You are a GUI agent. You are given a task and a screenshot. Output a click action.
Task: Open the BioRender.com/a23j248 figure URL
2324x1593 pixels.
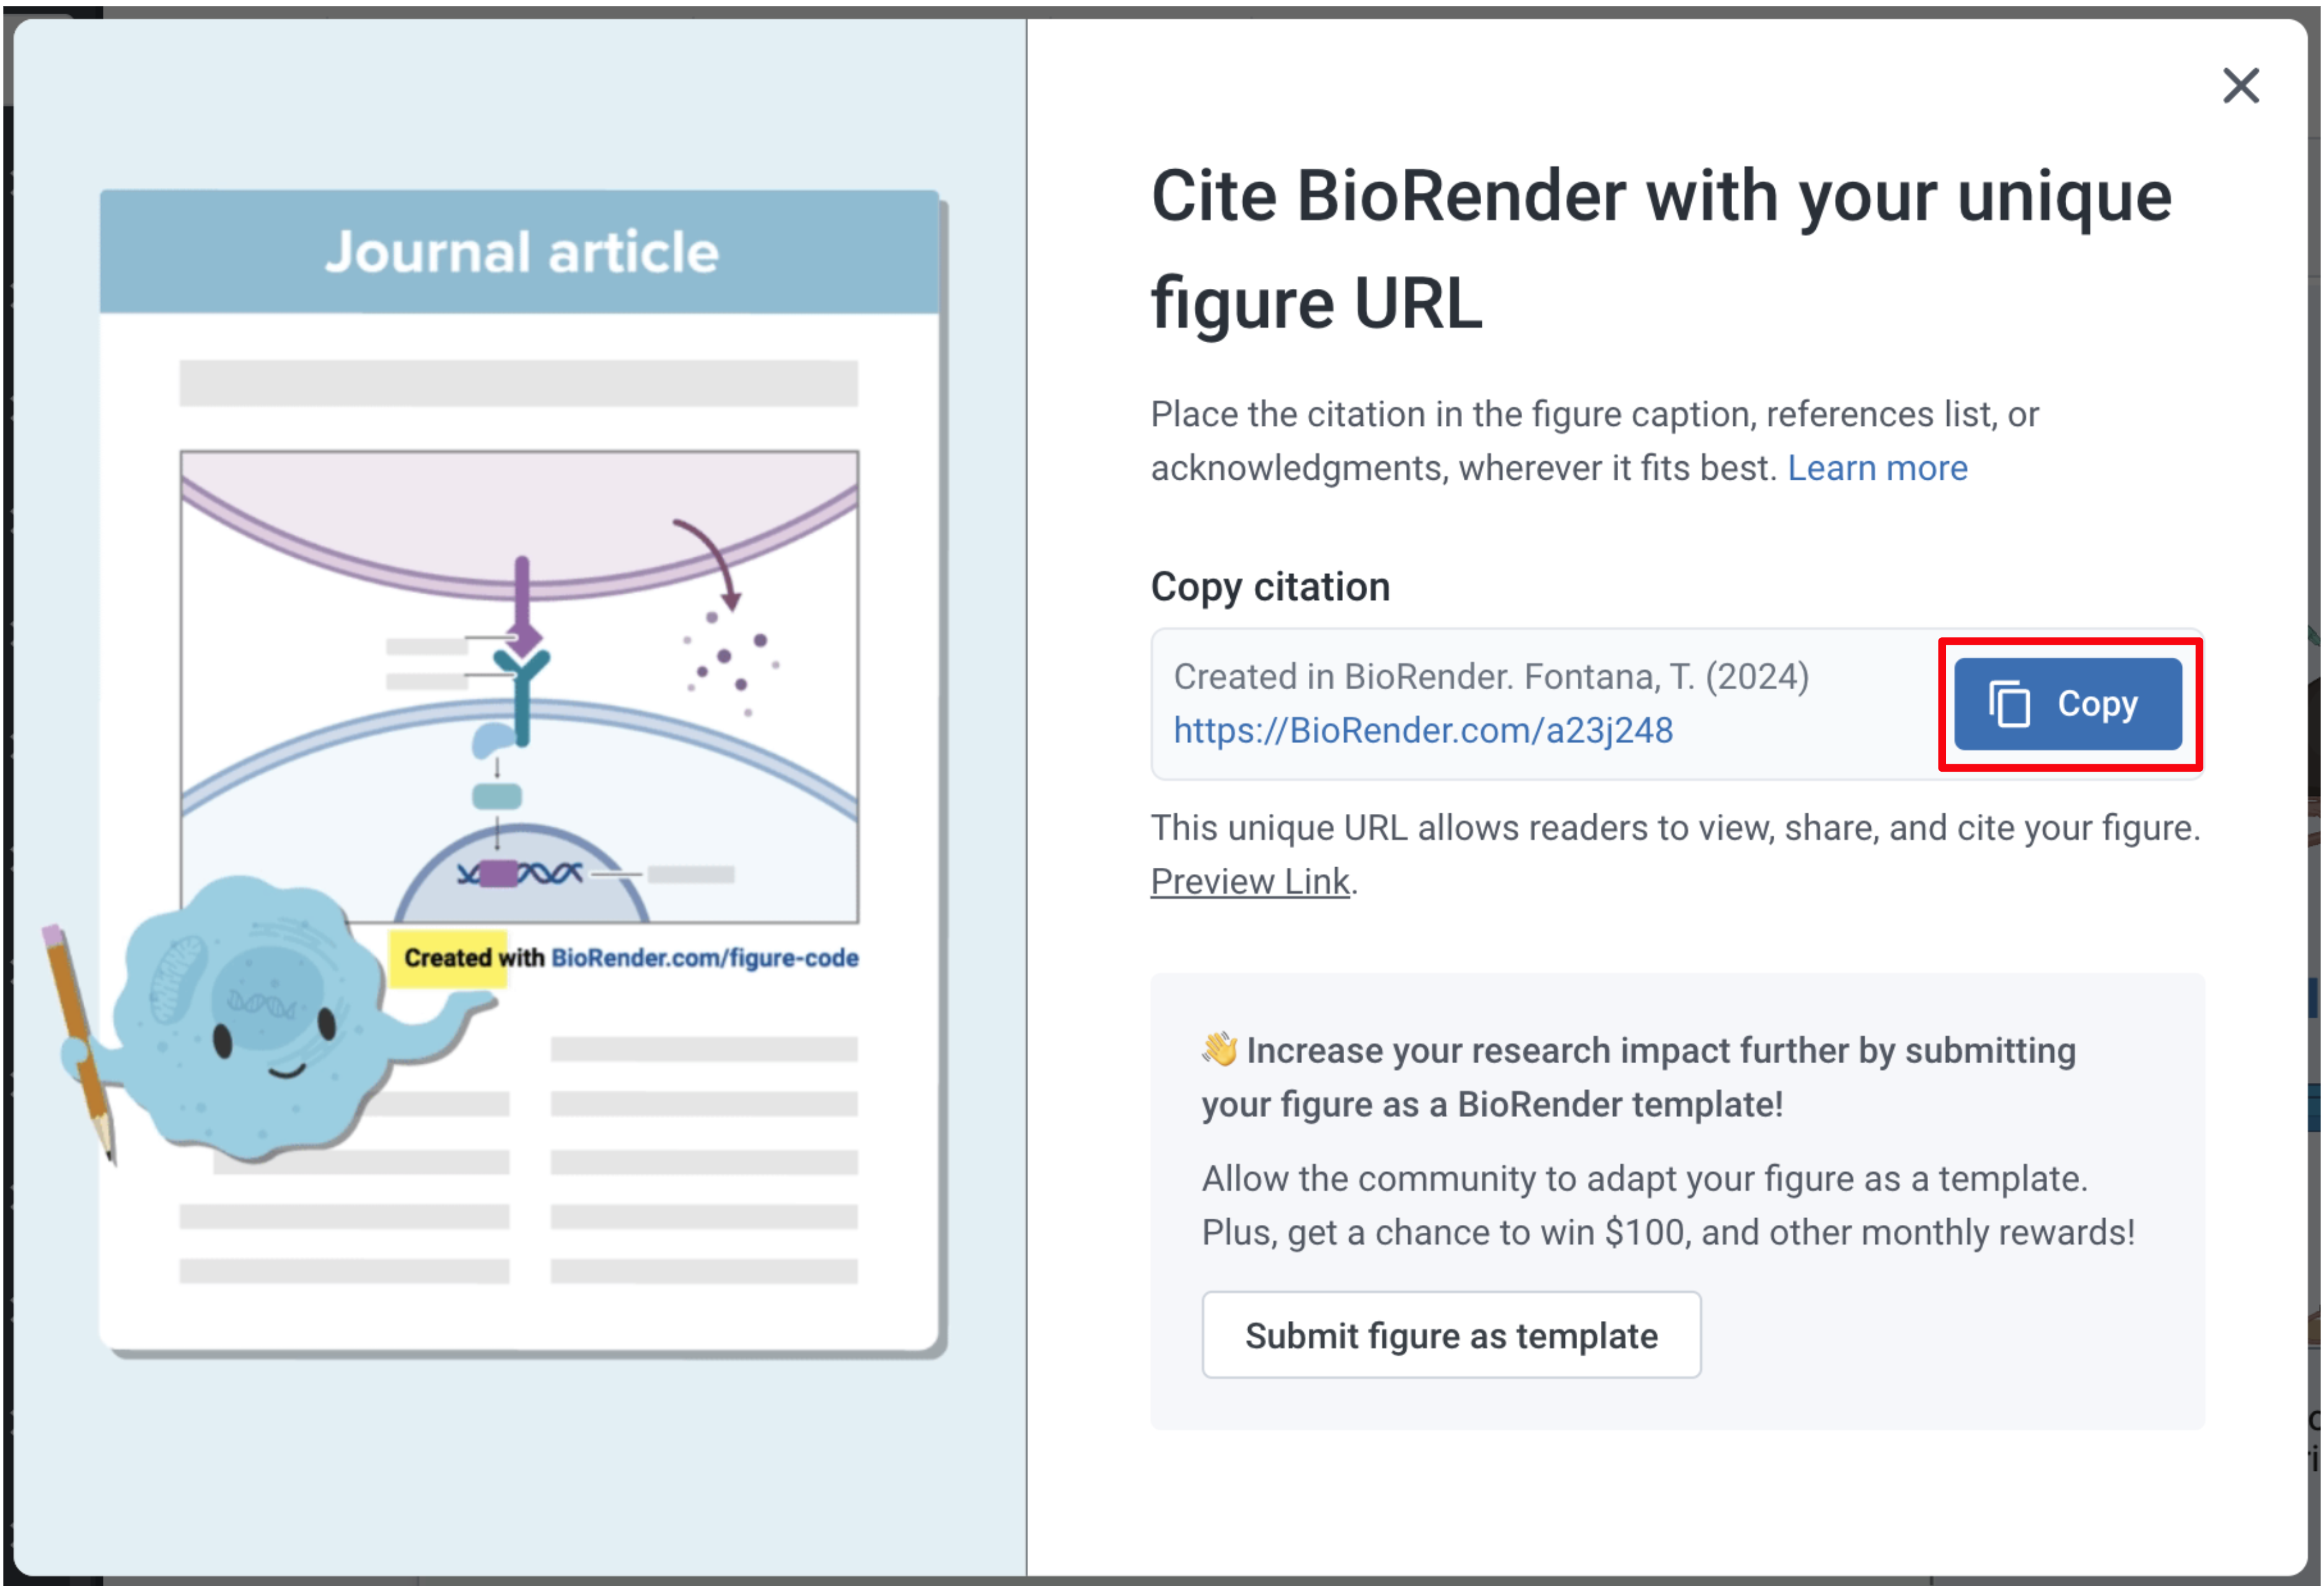tap(1422, 731)
